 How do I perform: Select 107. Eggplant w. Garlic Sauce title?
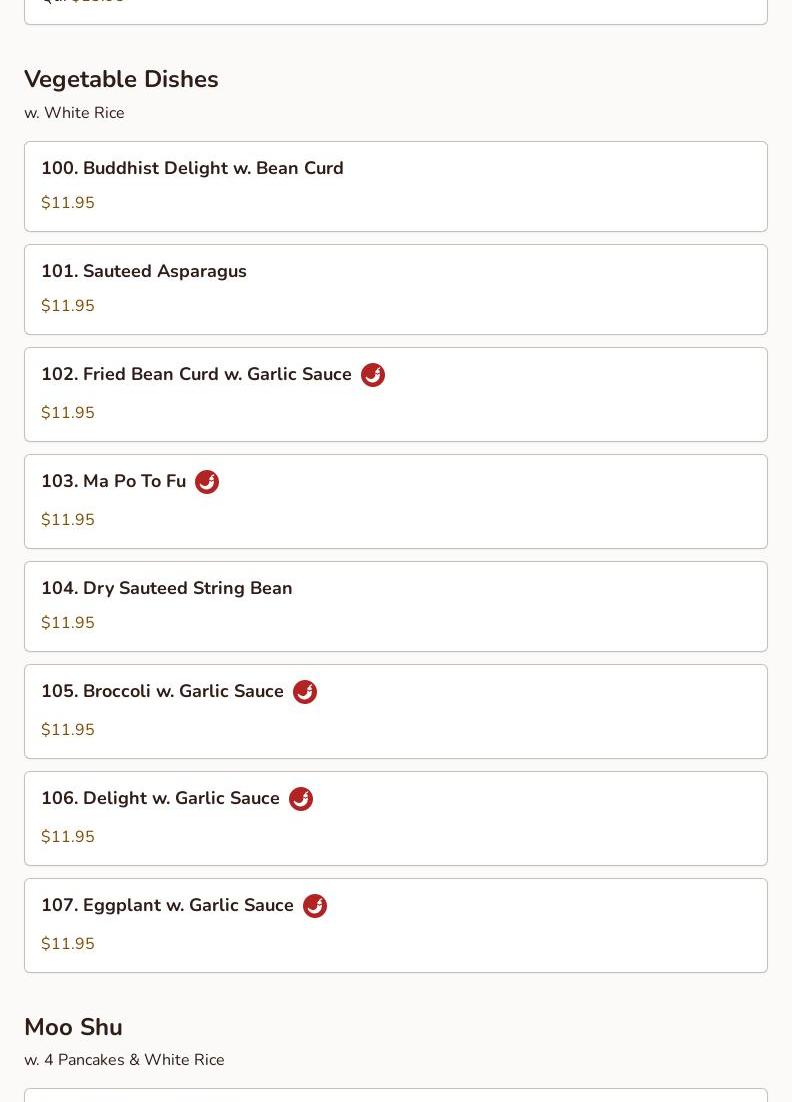point(167,905)
